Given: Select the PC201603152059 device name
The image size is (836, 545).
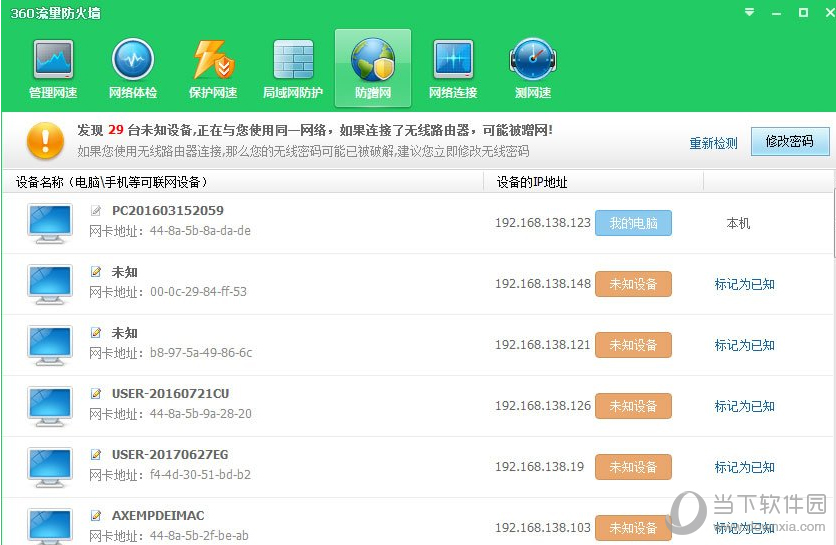Looking at the screenshot, I should coord(167,211).
